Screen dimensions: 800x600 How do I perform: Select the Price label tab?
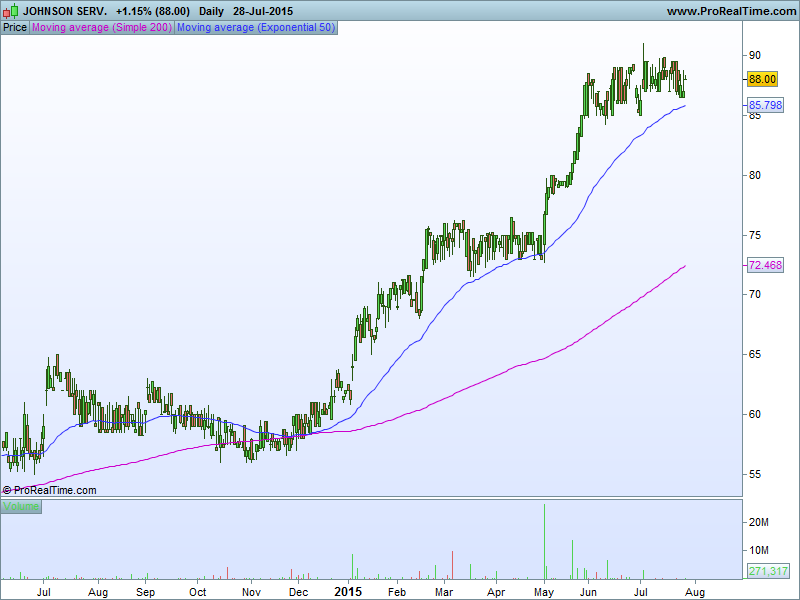pos(15,28)
